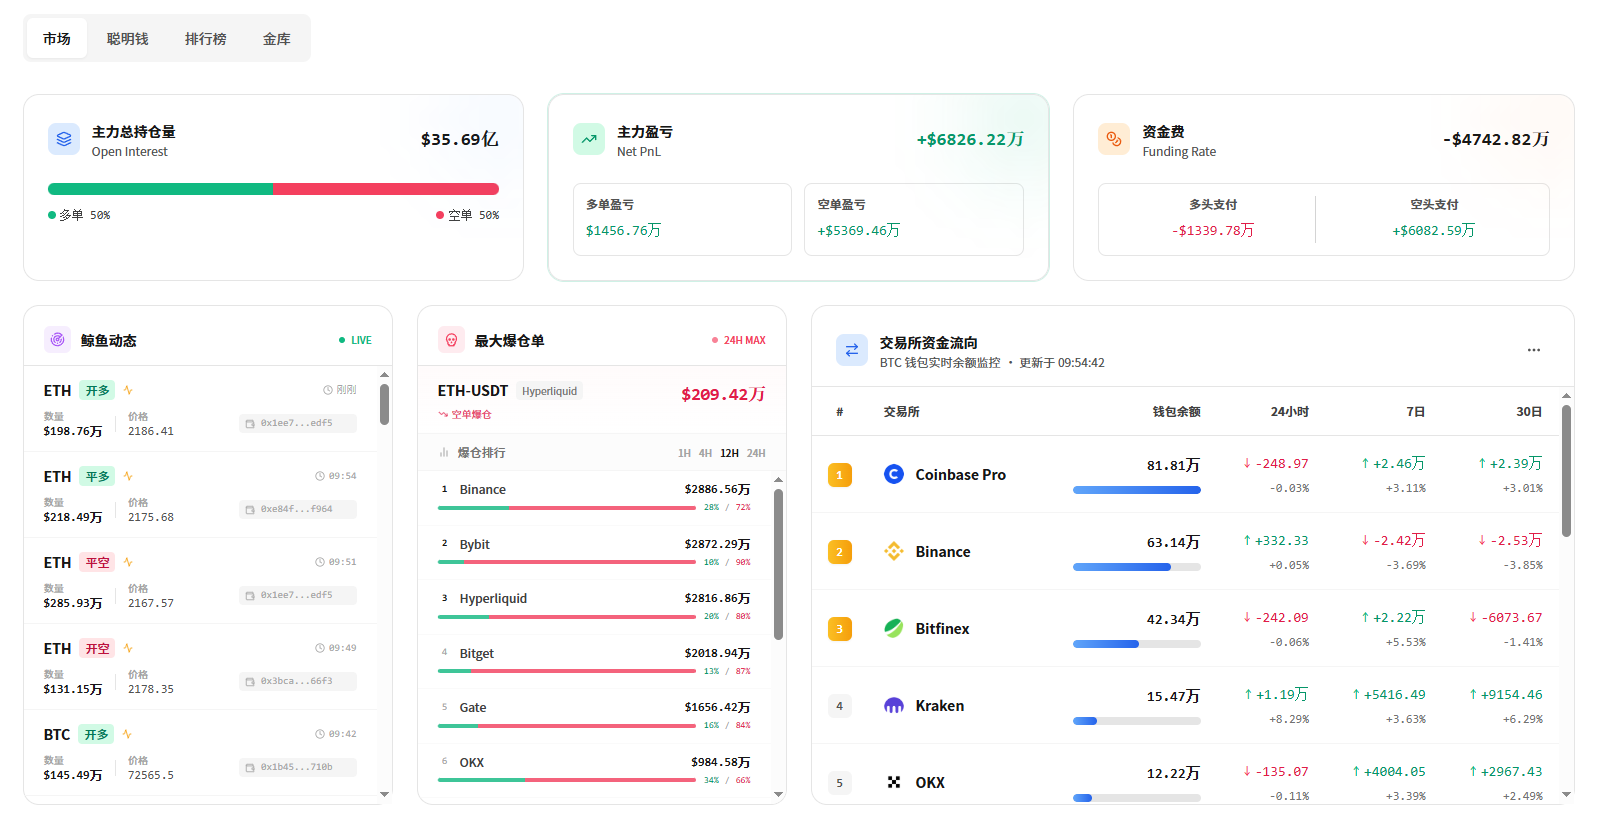This screenshot has height=822, width=1617.
Task: Sort by the 钱包余额 column header
Action: pos(1176,412)
